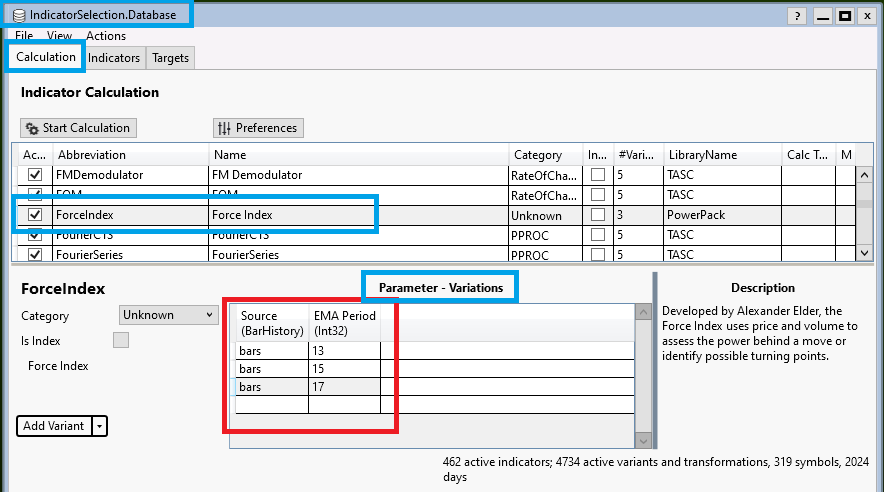Open the Actions menu

tap(106, 36)
